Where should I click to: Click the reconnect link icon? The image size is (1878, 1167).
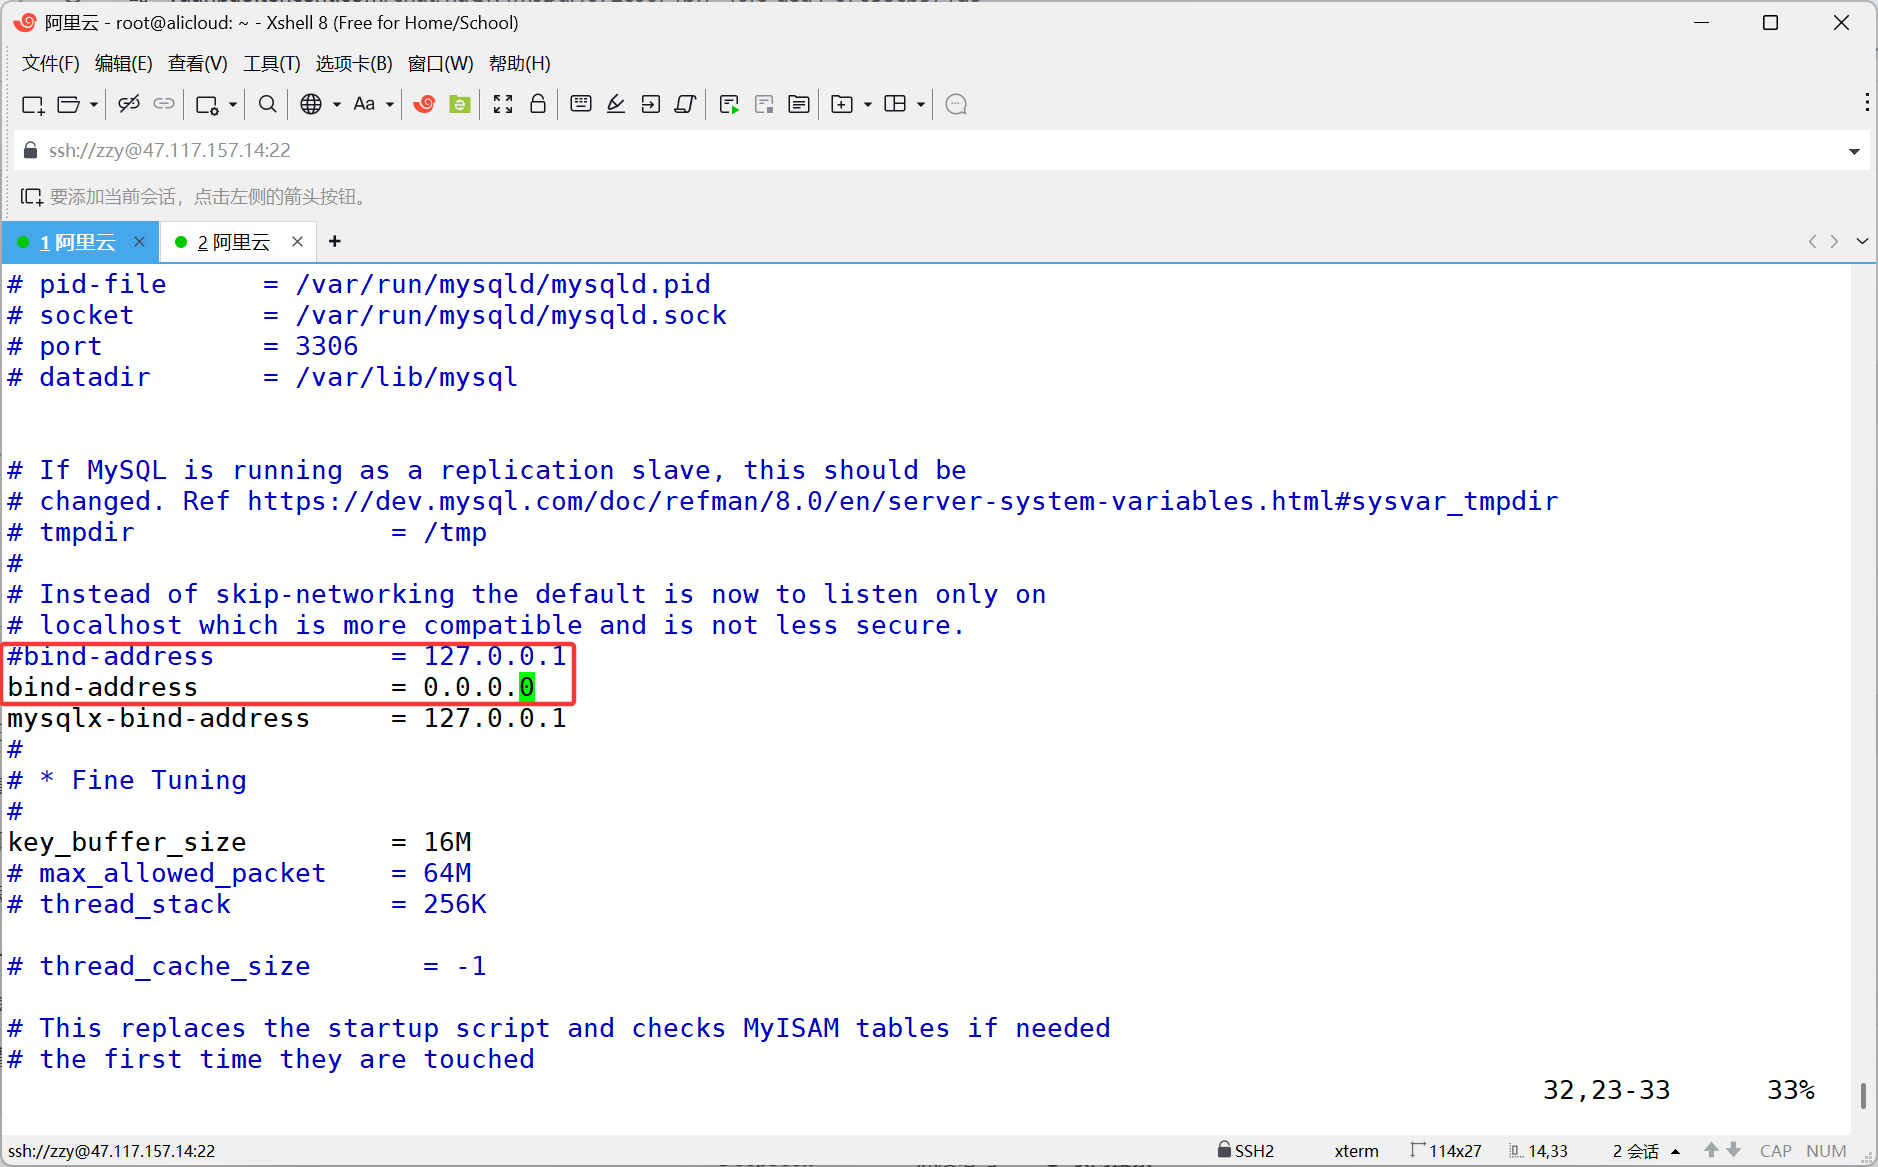coord(164,104)
